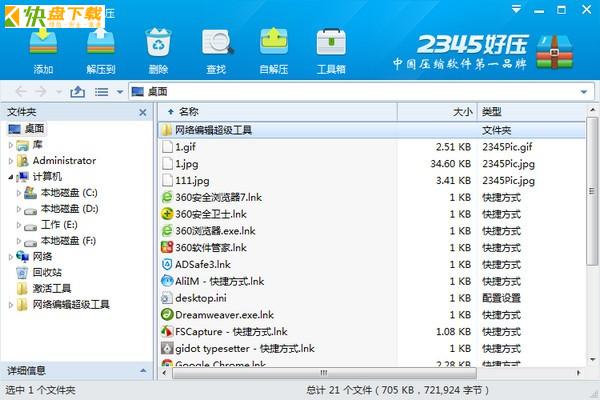This screenshot has height=400, width=600.
Task: Click the vertical scrollbar thumb in file list
Action: click(592, 191)
